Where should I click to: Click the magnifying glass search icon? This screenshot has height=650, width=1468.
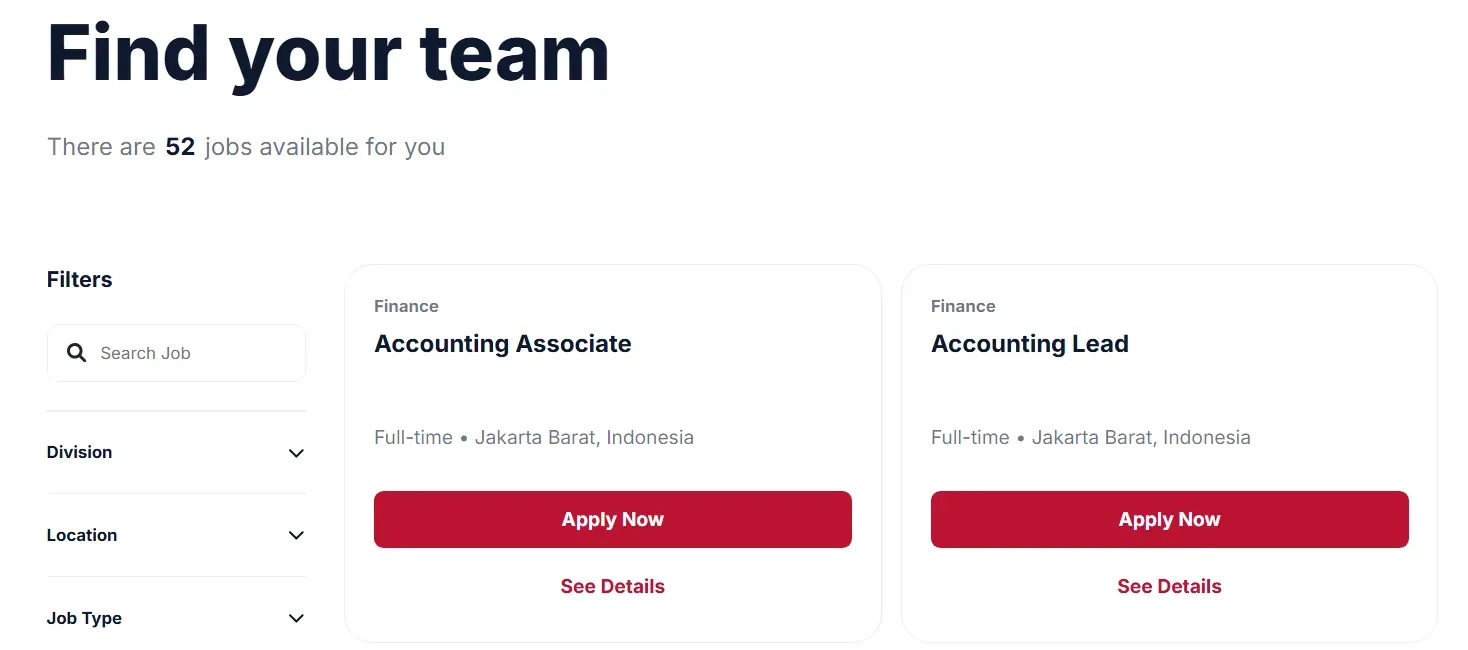point(77,352)
